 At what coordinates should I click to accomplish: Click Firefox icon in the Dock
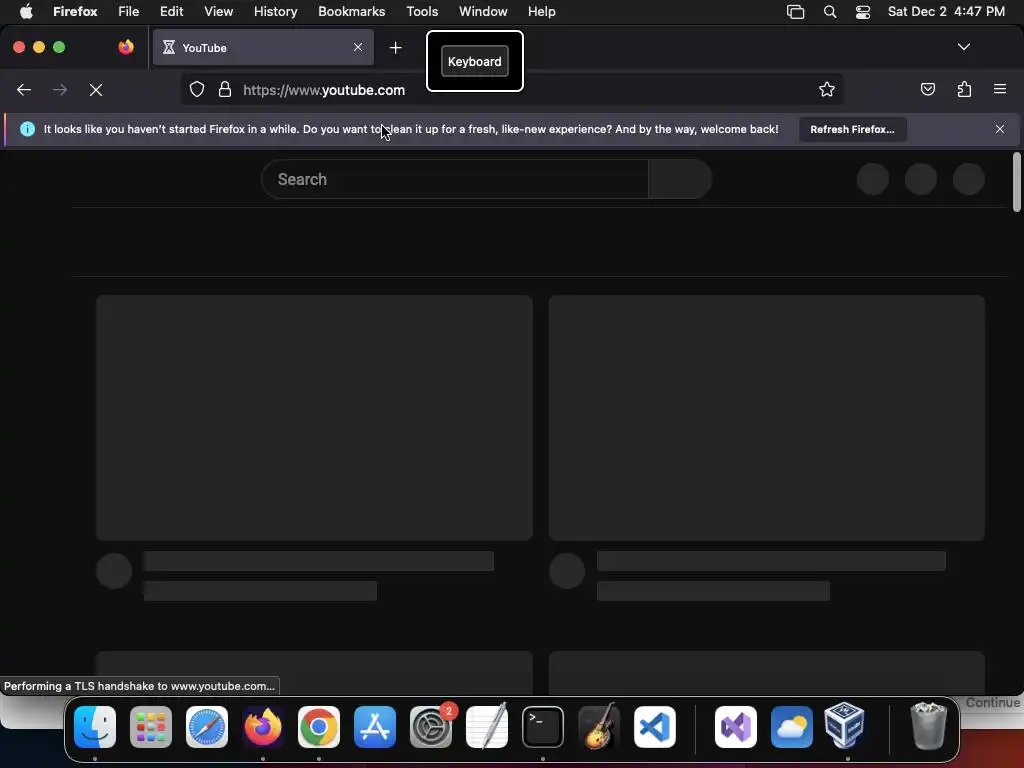click(263, 727)
